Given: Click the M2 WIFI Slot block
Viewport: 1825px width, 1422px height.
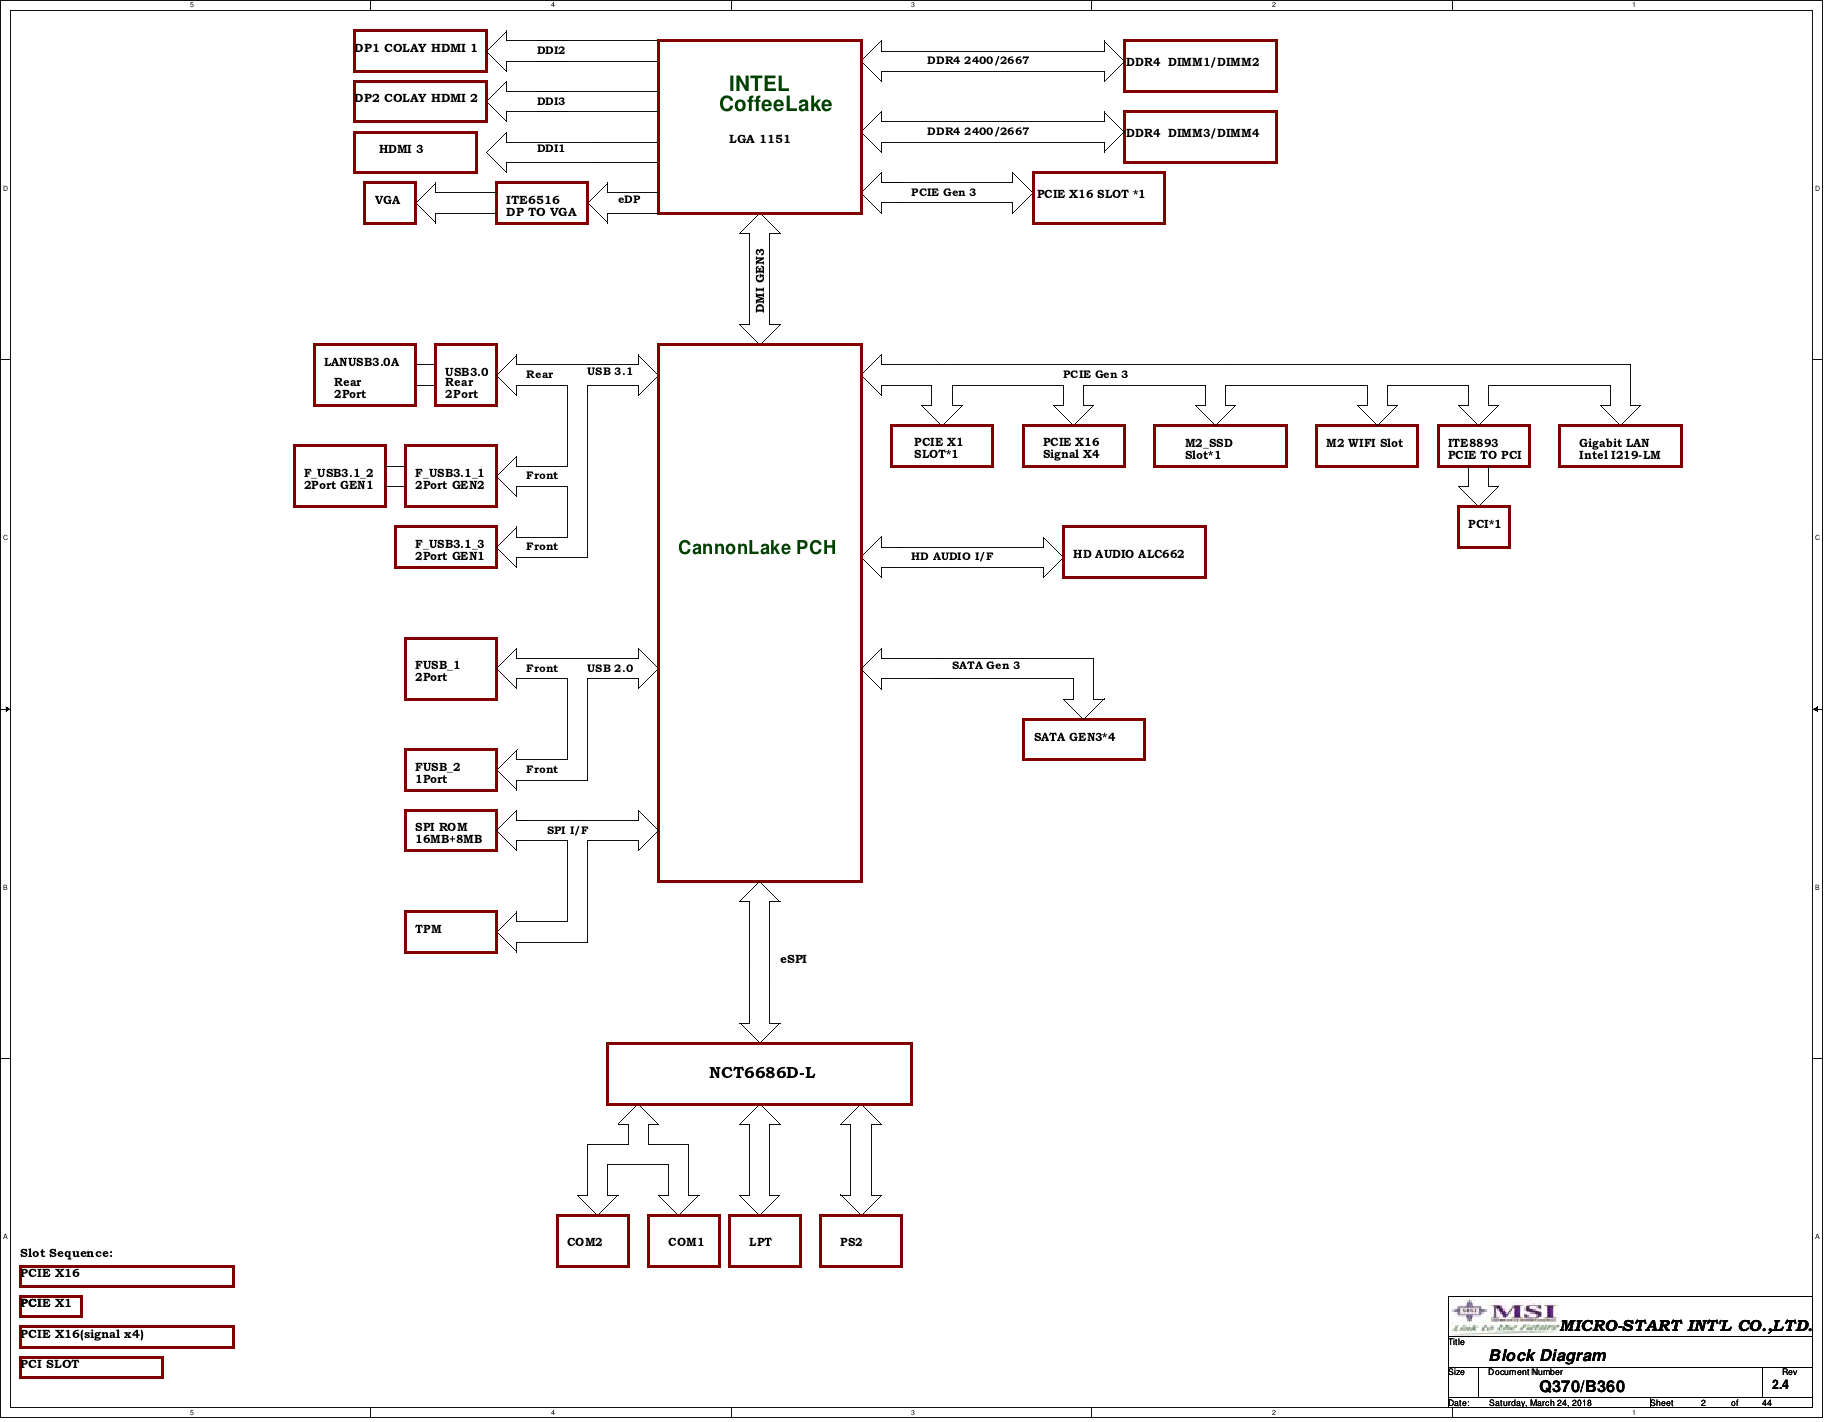Looking at the screenshot, I should point(1367,446).
